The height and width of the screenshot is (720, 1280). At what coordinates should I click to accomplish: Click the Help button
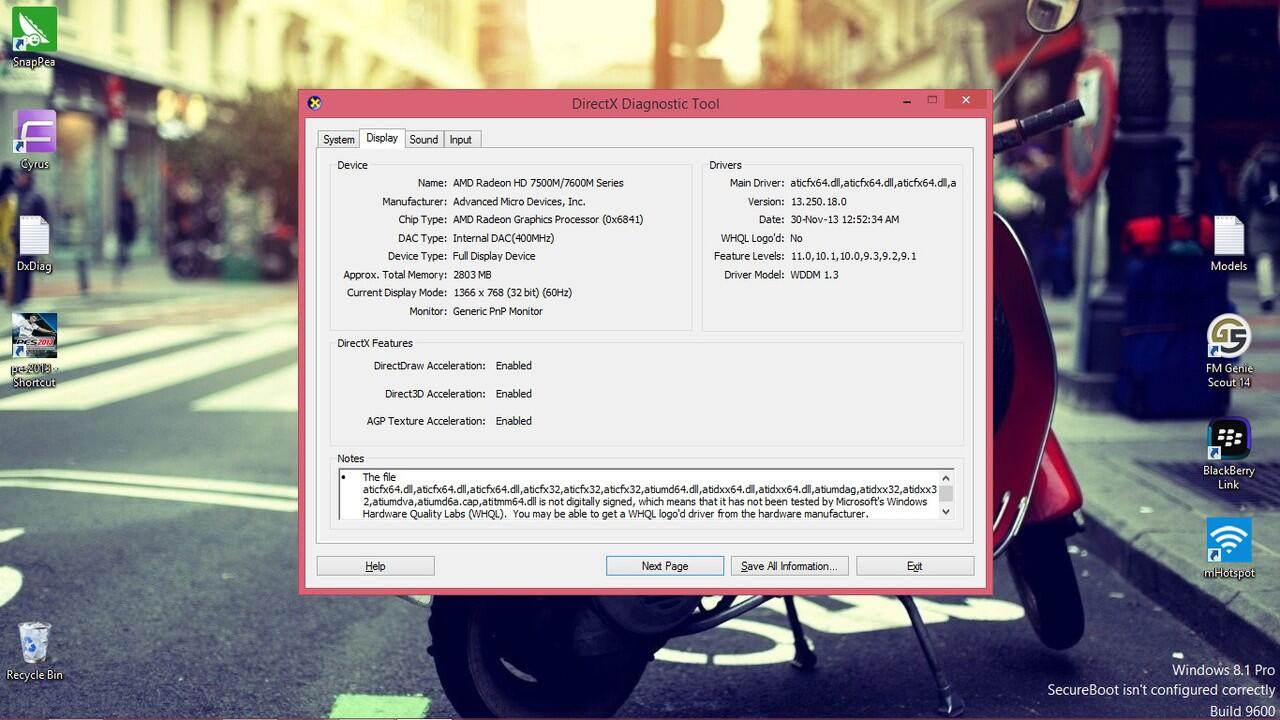click(x=376, y=566)
